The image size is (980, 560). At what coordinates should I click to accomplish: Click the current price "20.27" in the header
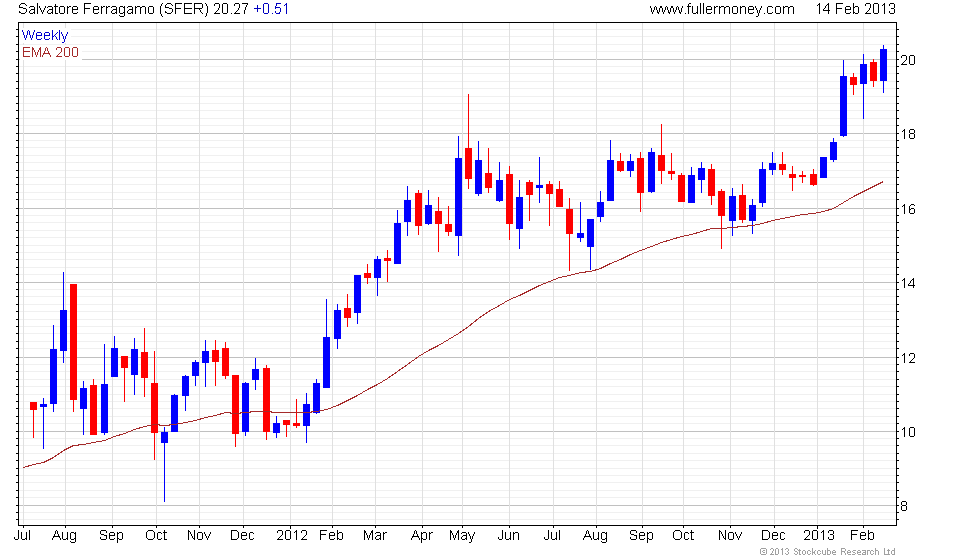point(231,9)
